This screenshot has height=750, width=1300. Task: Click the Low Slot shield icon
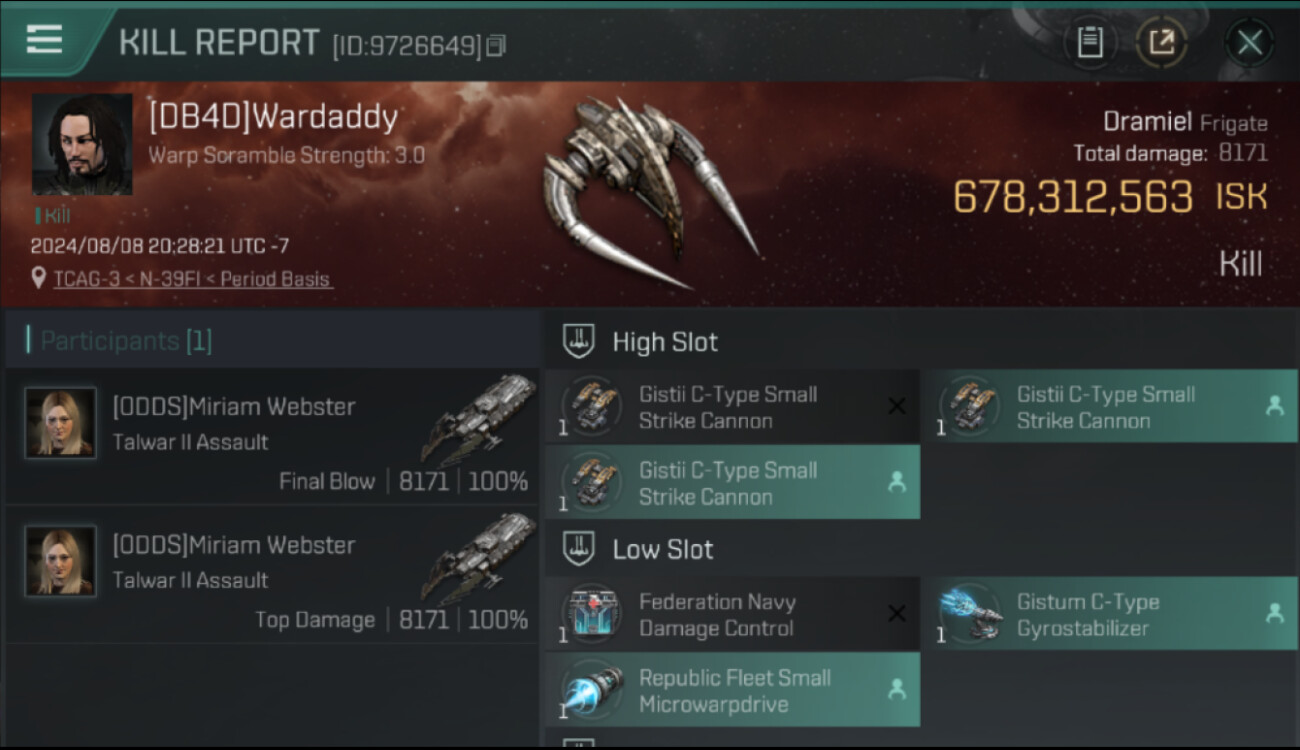pyautogui.click(x=579, y=549)
